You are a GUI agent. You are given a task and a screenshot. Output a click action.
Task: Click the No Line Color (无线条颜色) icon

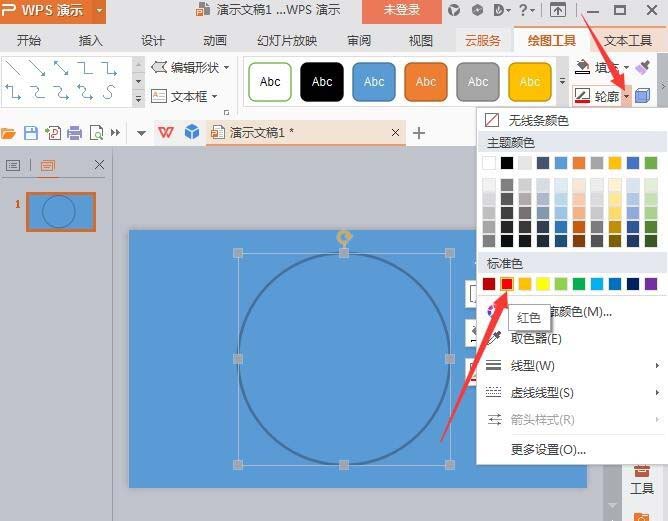492,120
